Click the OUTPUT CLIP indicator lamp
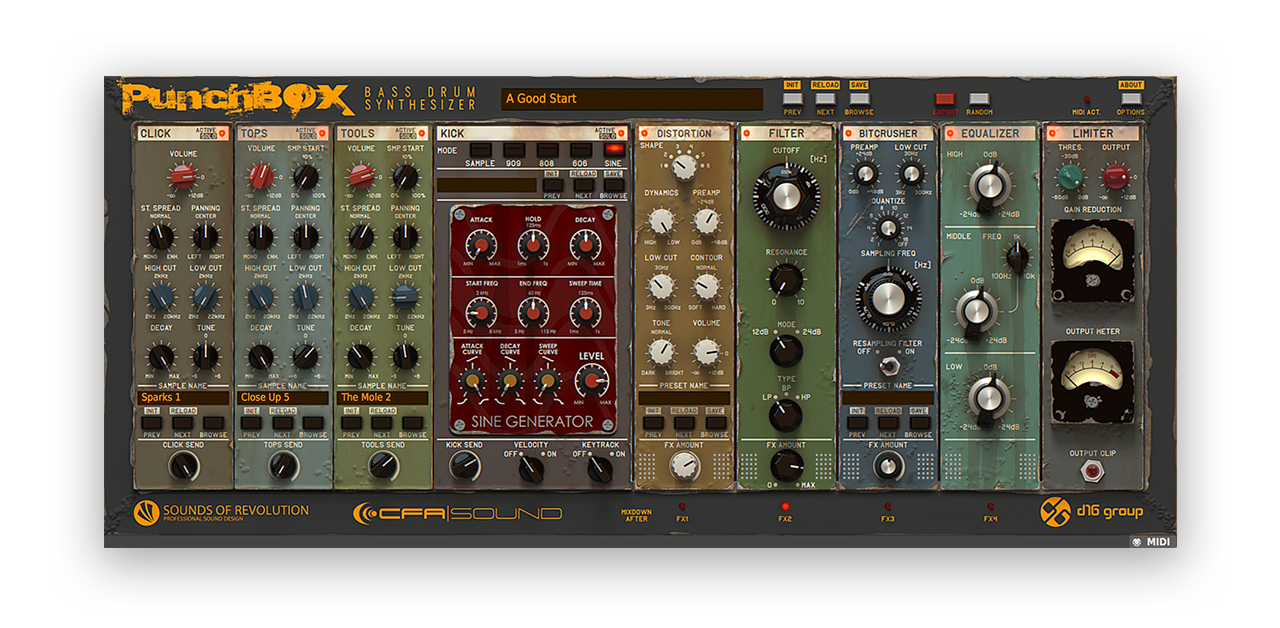 pos(1091,470)
